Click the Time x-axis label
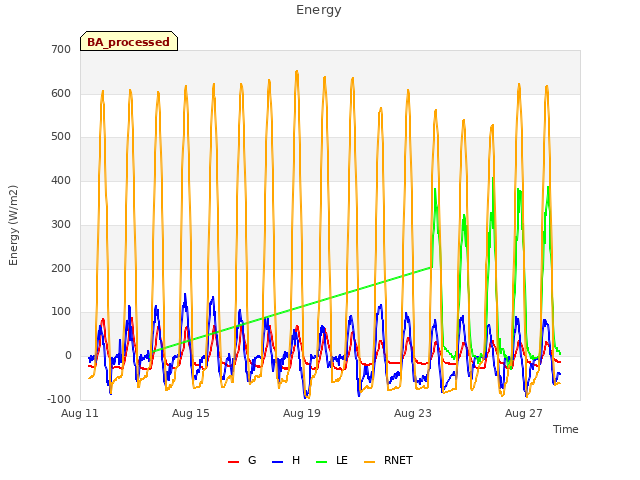640x480 pixels. pos(566,429)
